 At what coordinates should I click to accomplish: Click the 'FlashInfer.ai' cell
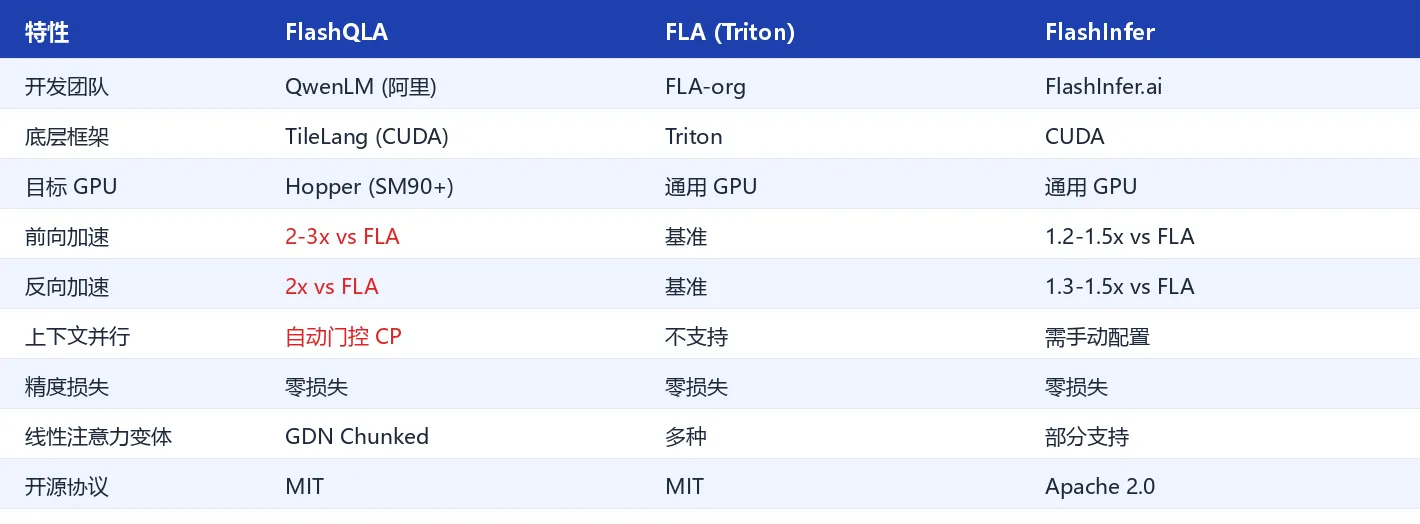pos(1104,87)
